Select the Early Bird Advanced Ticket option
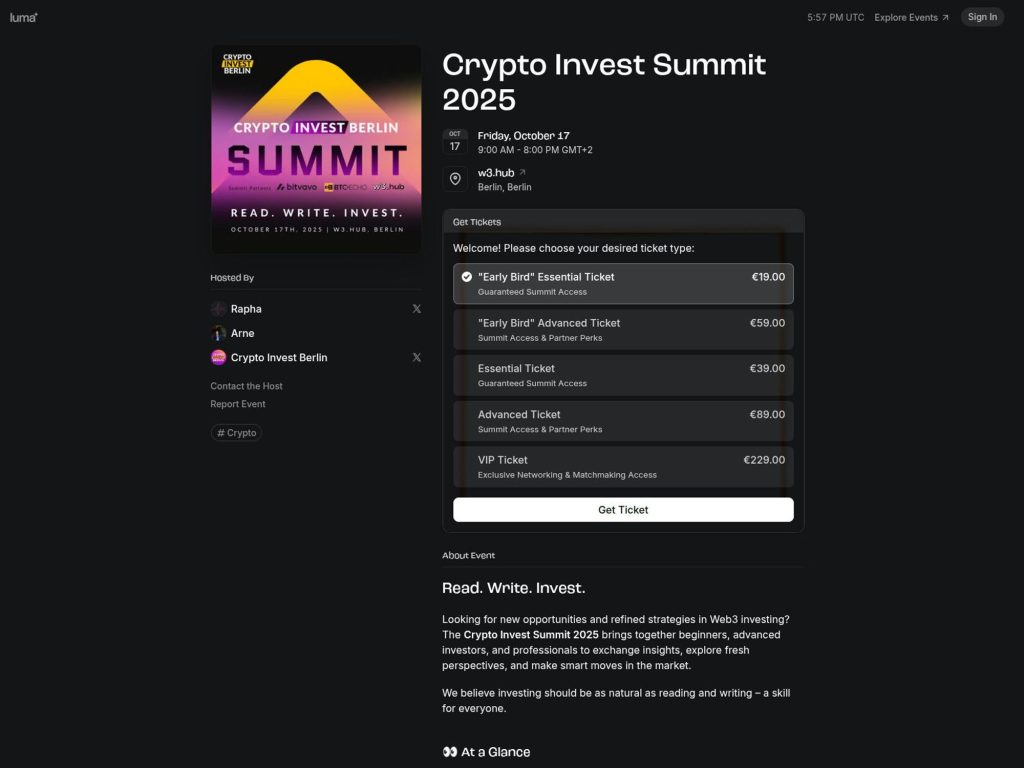 coord(622,329)
